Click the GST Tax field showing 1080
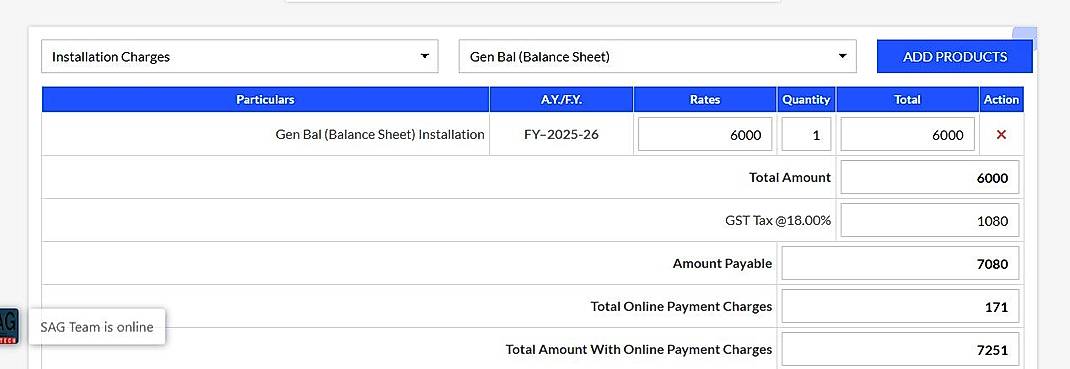1070x369 pixels. (x=929, y=220)
